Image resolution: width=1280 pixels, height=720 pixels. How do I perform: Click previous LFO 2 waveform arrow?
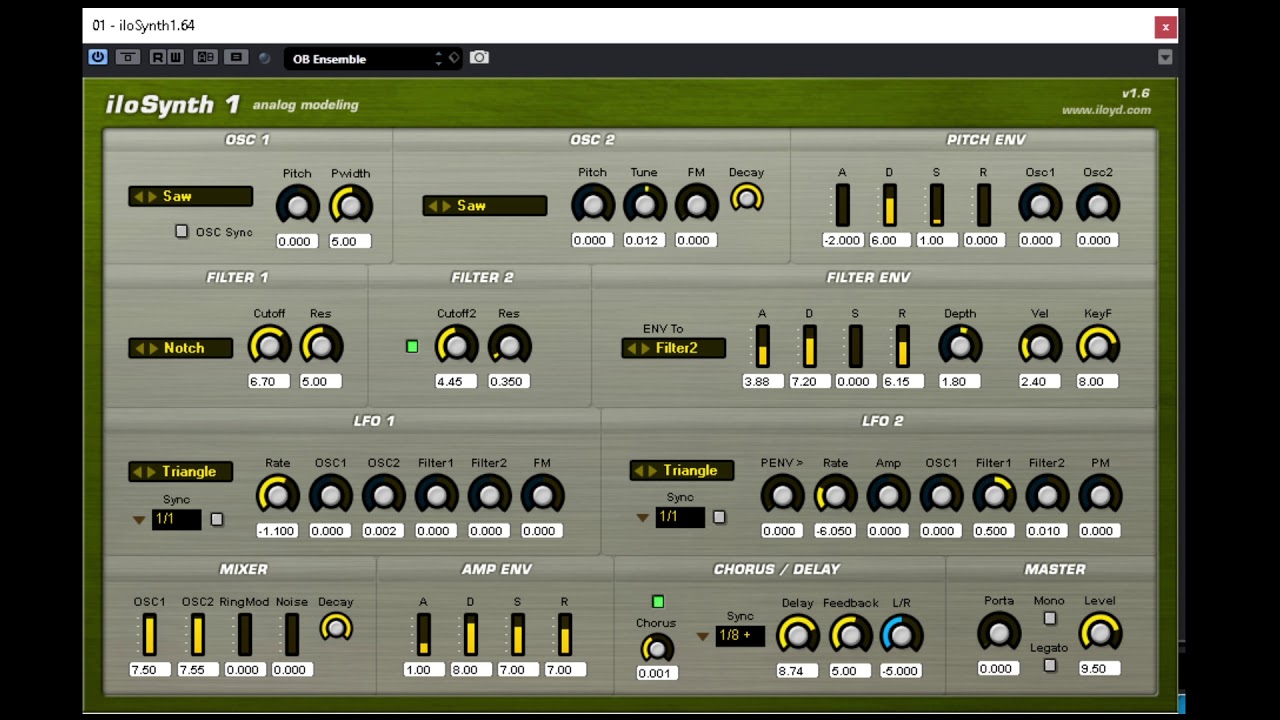click(639, 471)
